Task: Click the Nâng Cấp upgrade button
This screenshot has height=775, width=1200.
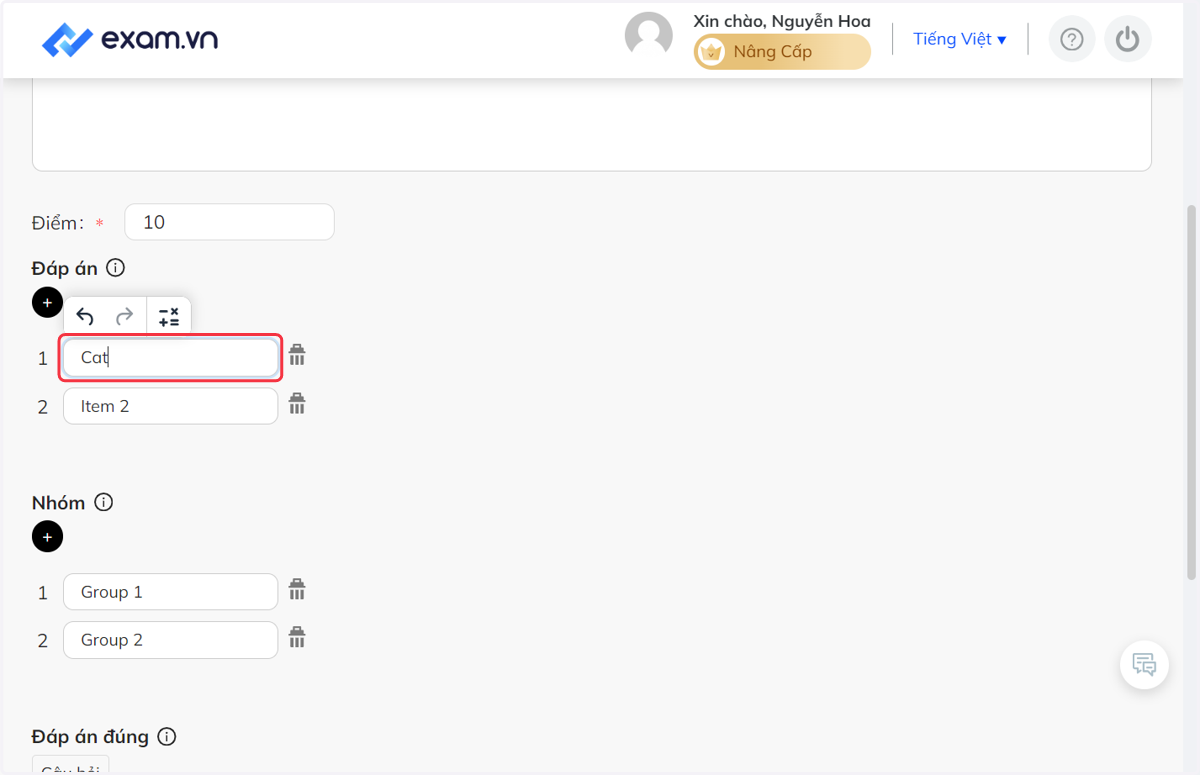Action: click(x=782, y=52)
